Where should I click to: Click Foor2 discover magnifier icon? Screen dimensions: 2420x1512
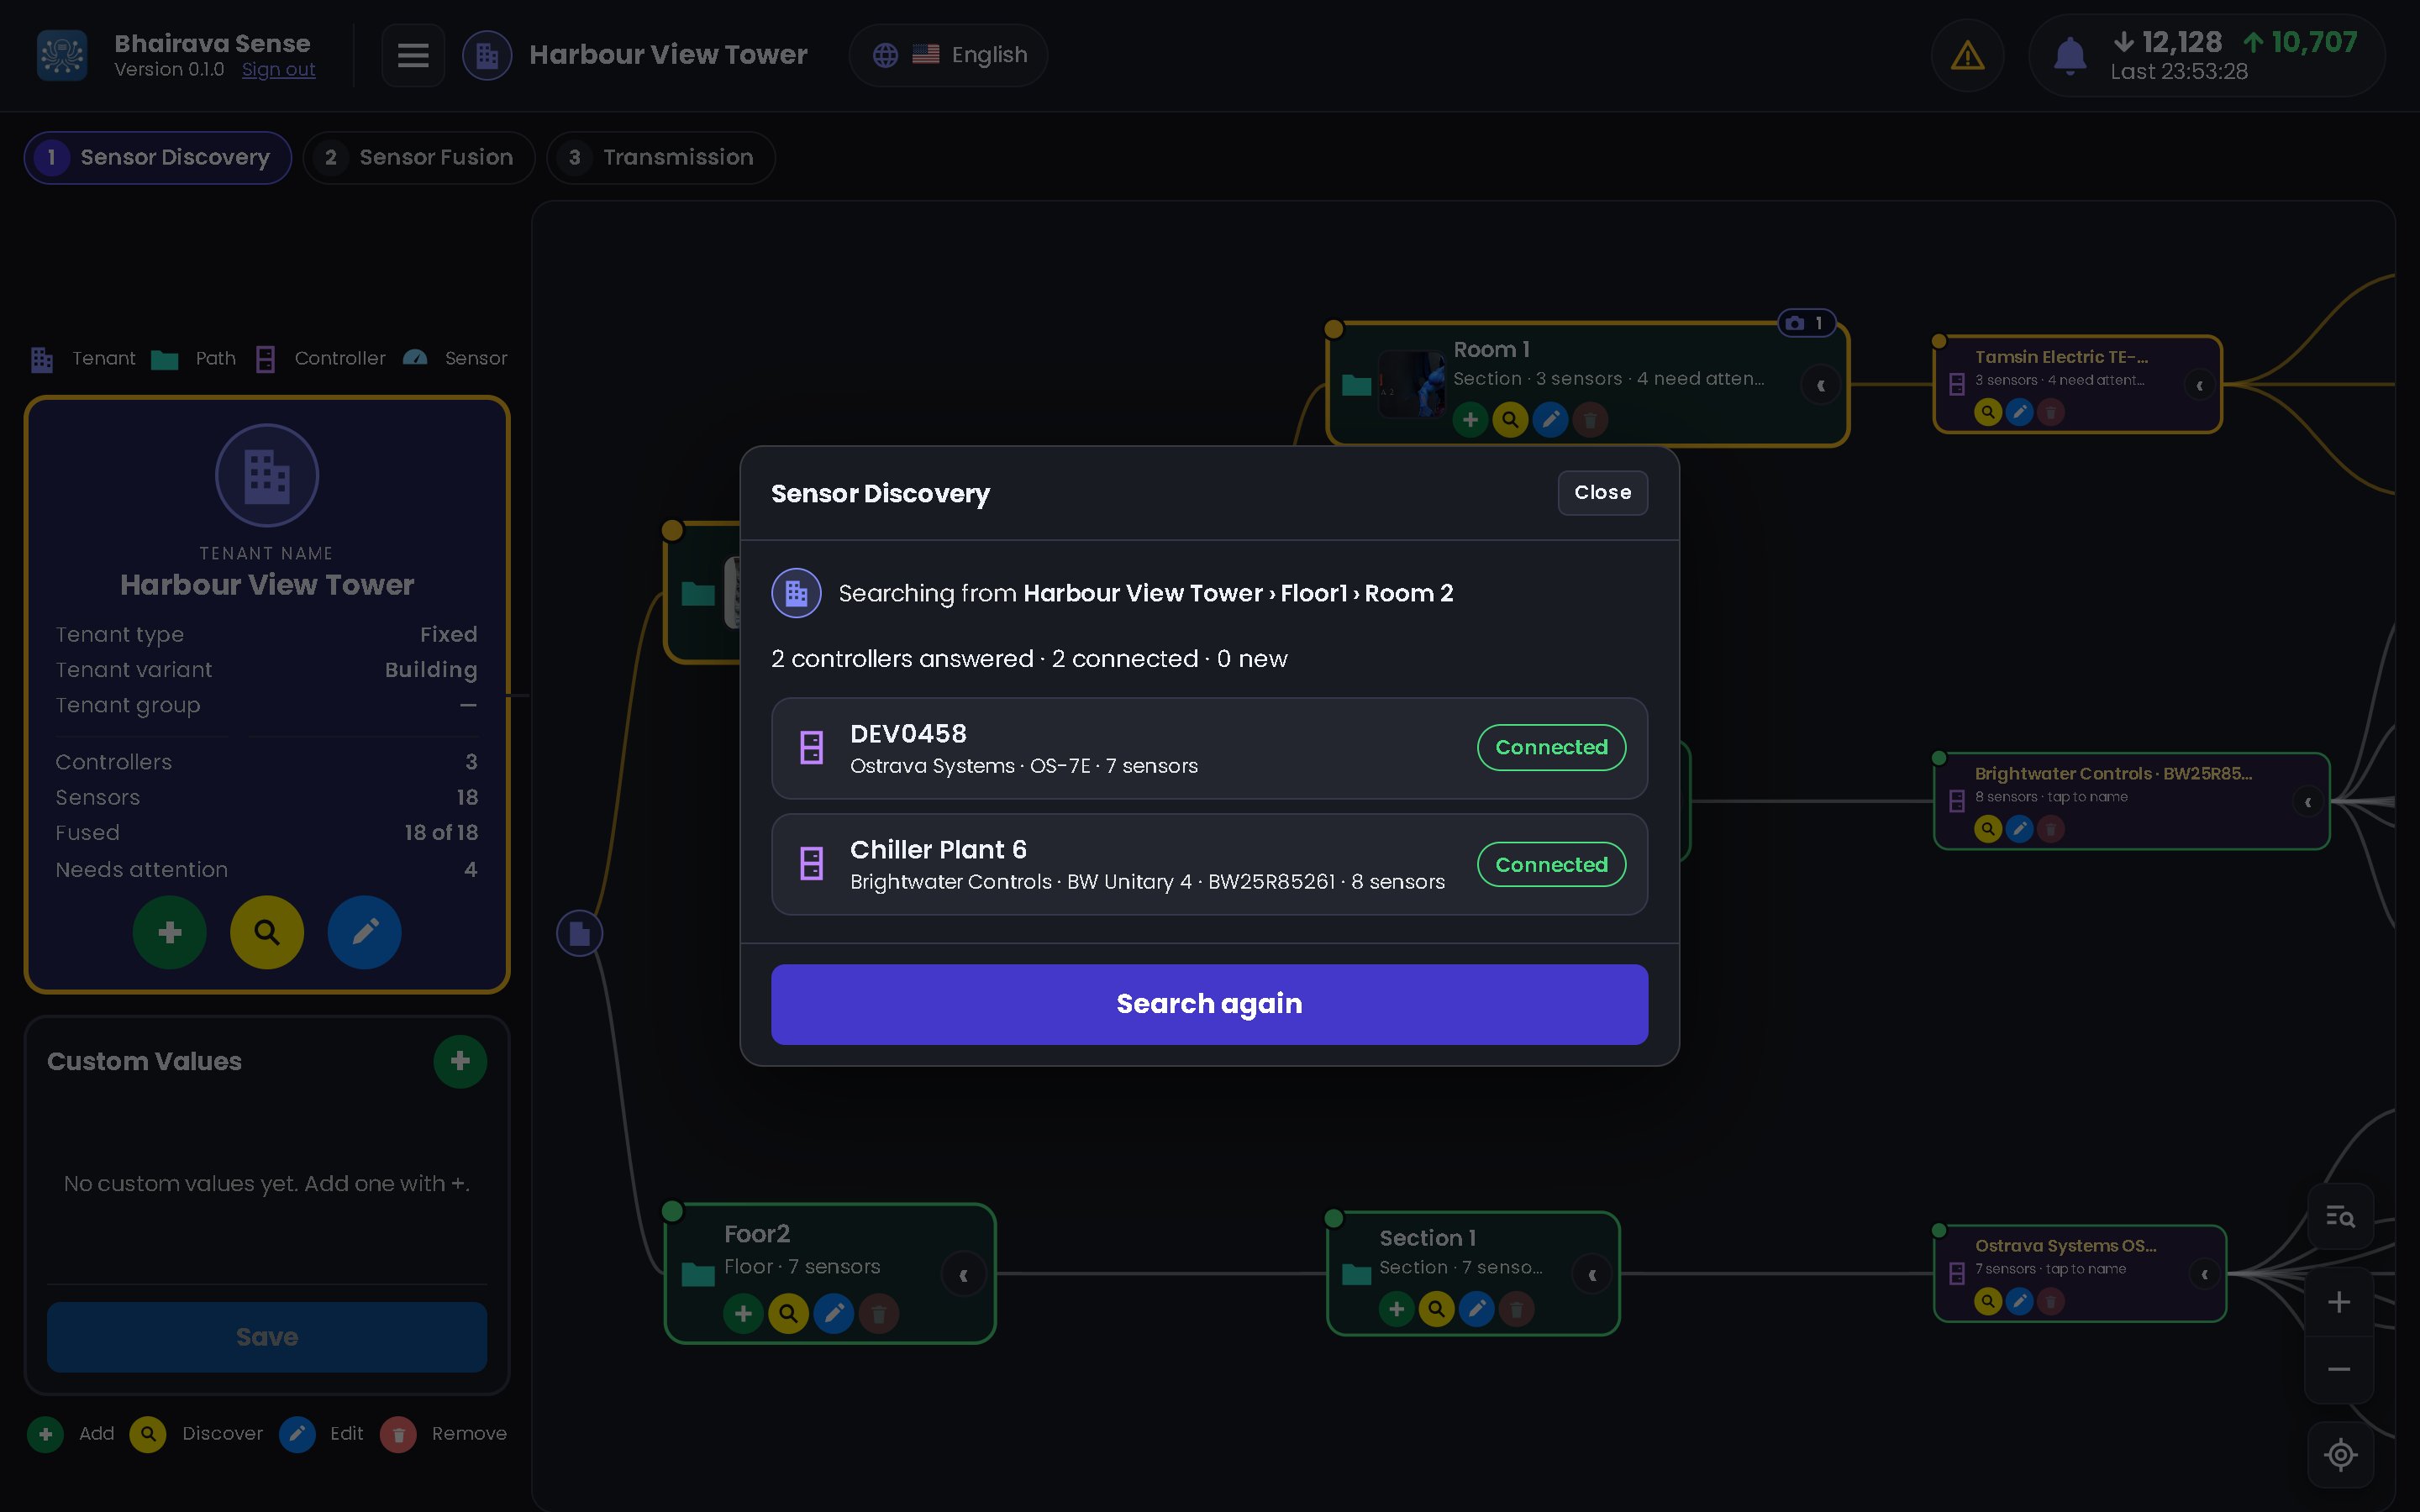click(788, 1313)
